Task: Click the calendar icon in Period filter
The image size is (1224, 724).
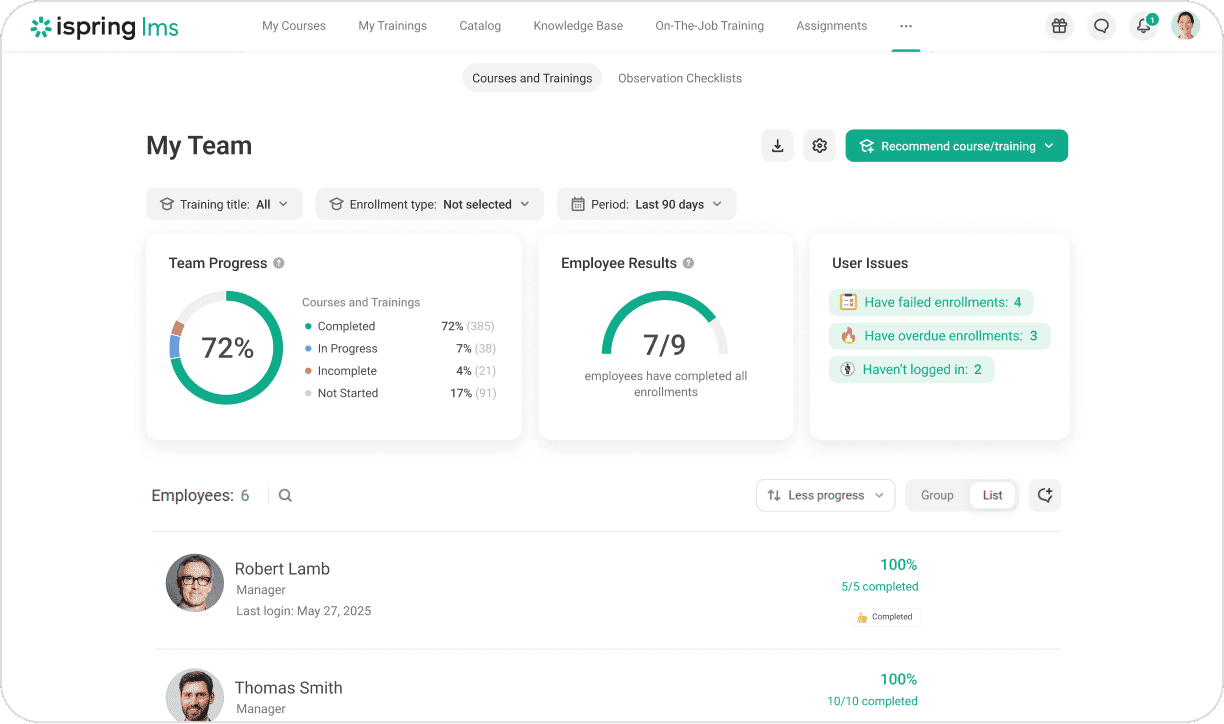Action: (x=578, y=204)
